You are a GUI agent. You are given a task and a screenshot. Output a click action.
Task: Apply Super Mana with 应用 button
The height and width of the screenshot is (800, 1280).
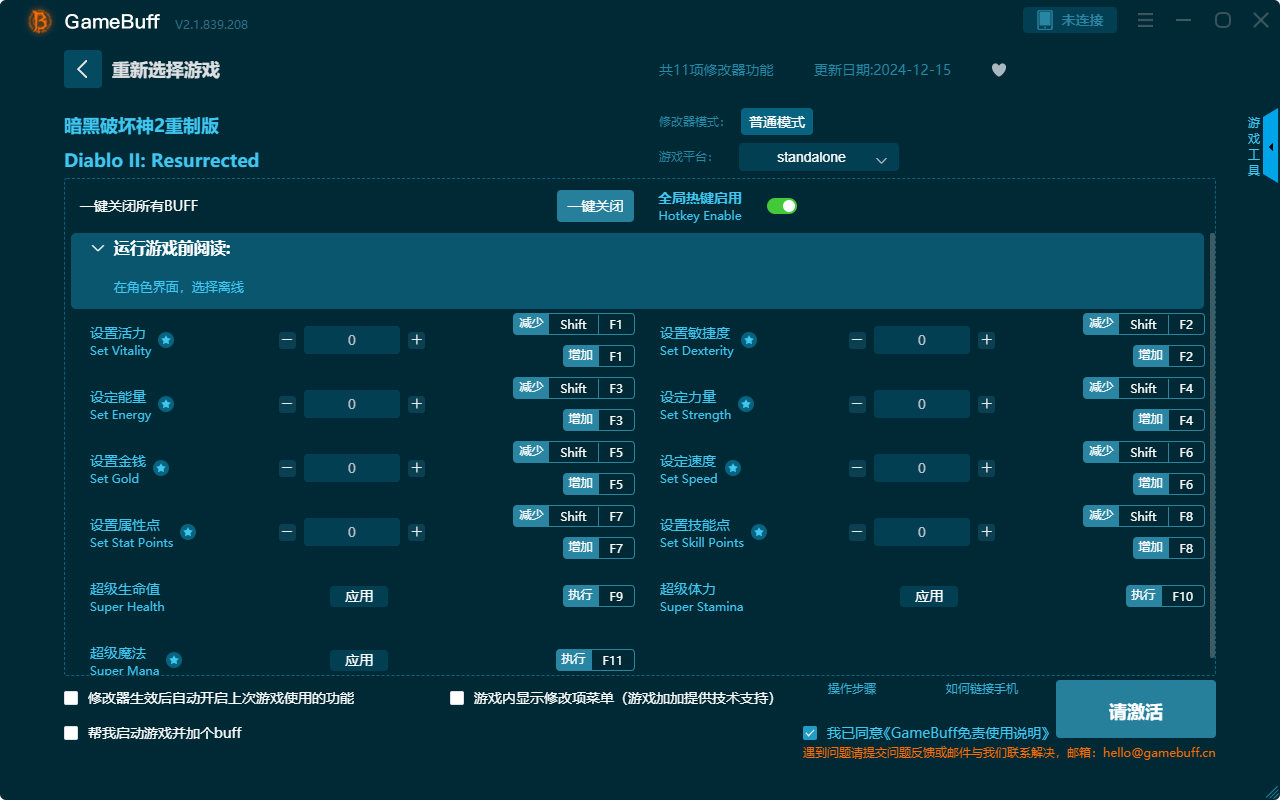359,660
